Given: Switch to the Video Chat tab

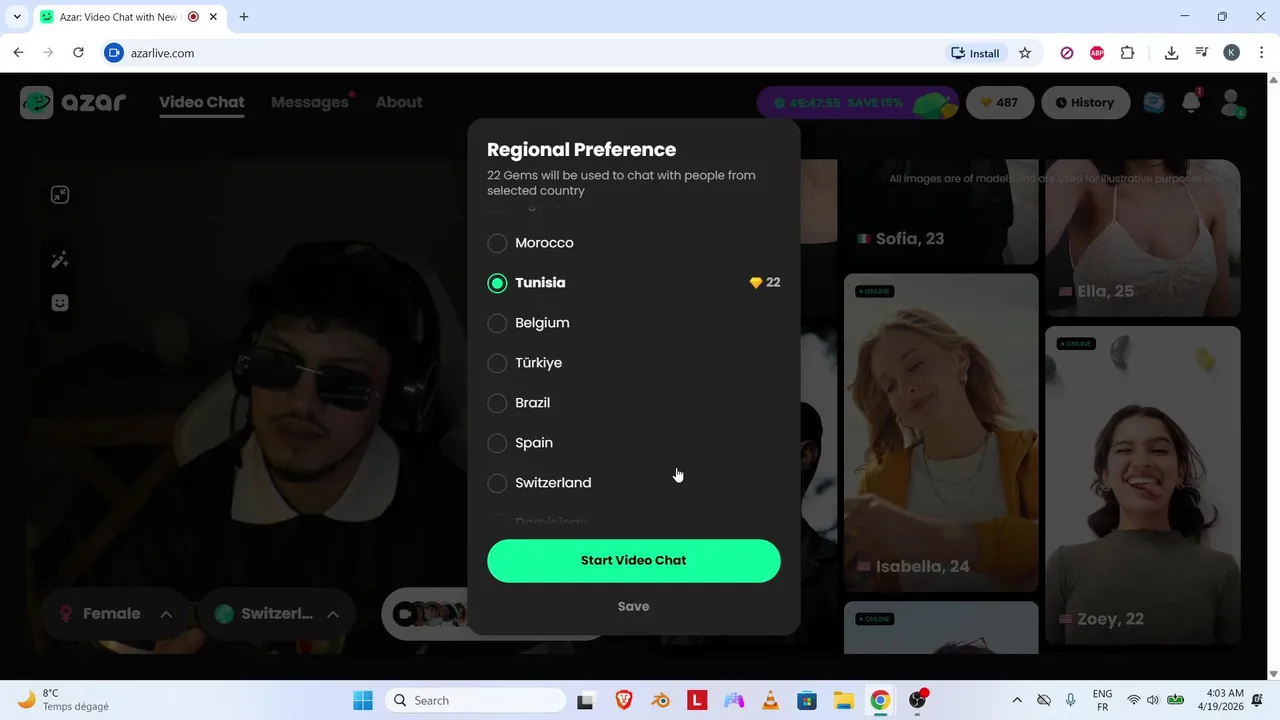Looking at the screenshot, I should coord(201,102).
